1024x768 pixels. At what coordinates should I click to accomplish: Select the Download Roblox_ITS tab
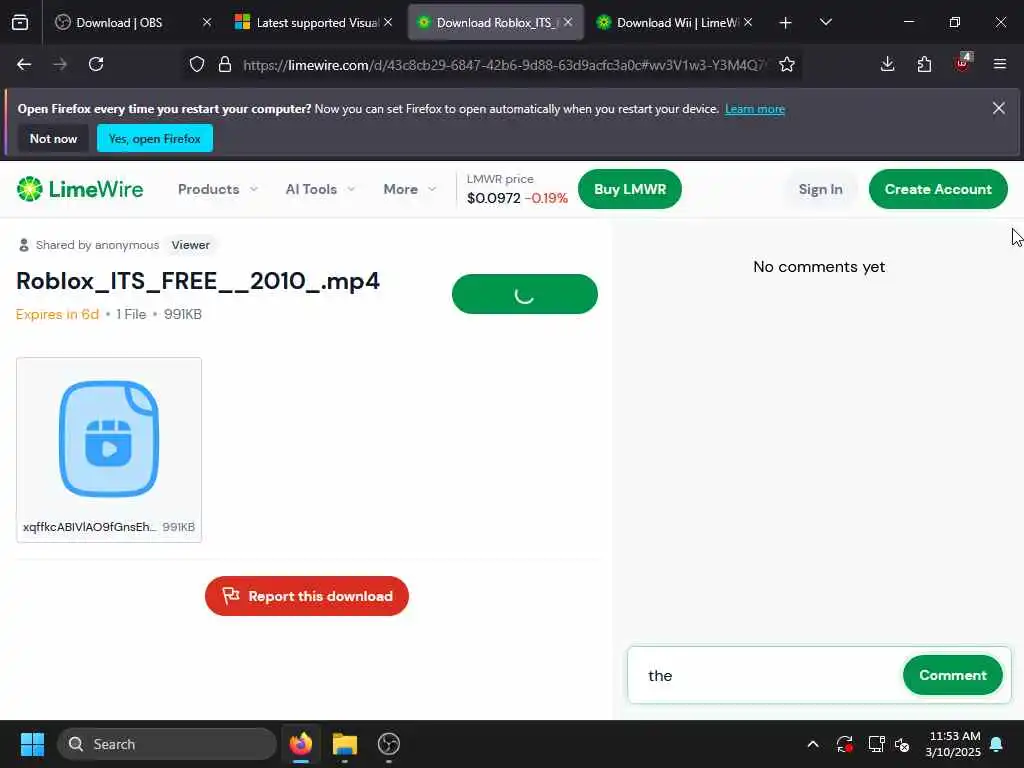point(496,23)
